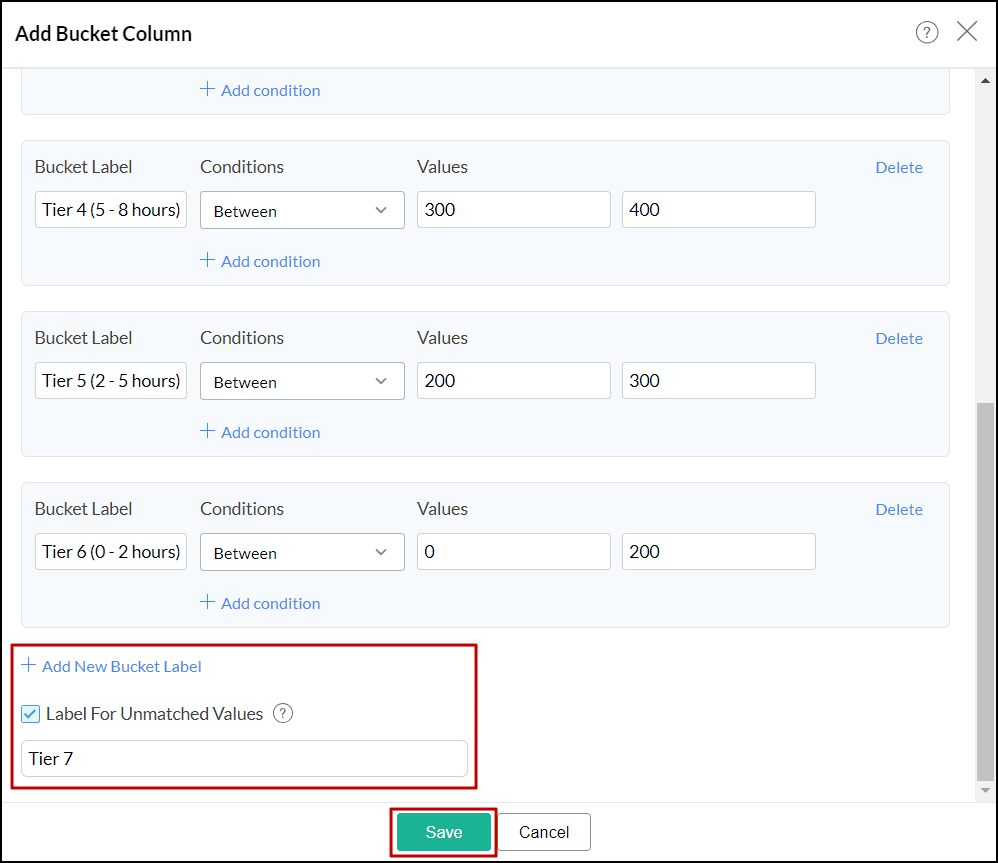
Task: Select Tier 6 upper value field showing 200
Action: [x=718, y=552]
